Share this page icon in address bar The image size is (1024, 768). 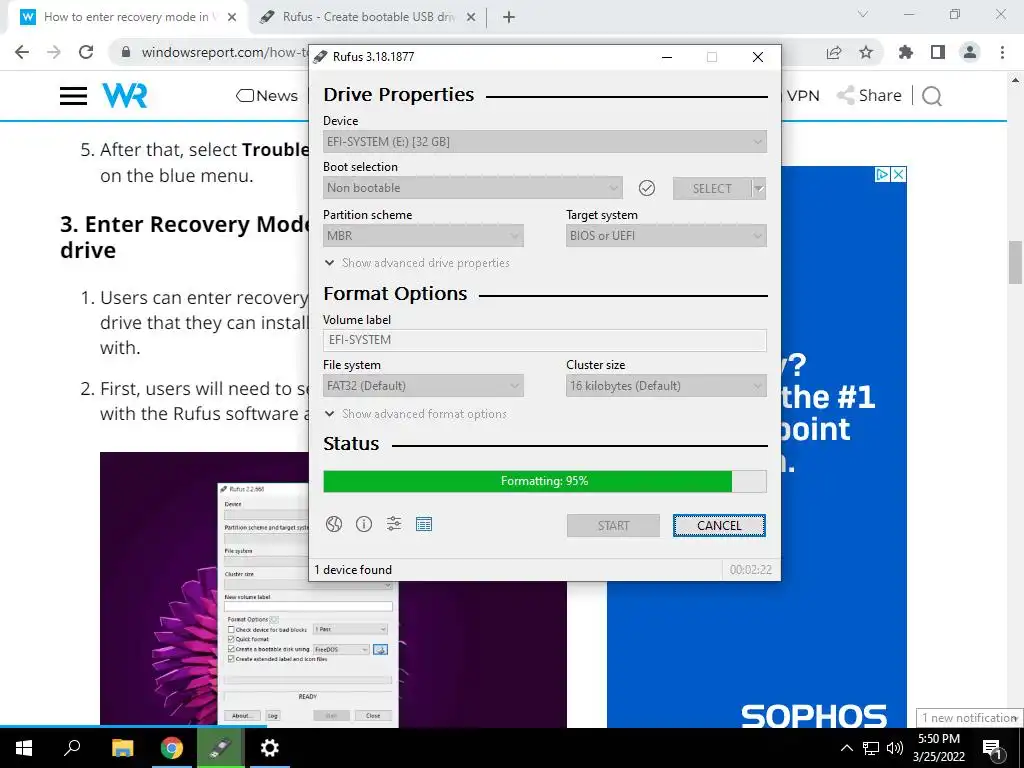coord(834,53)
